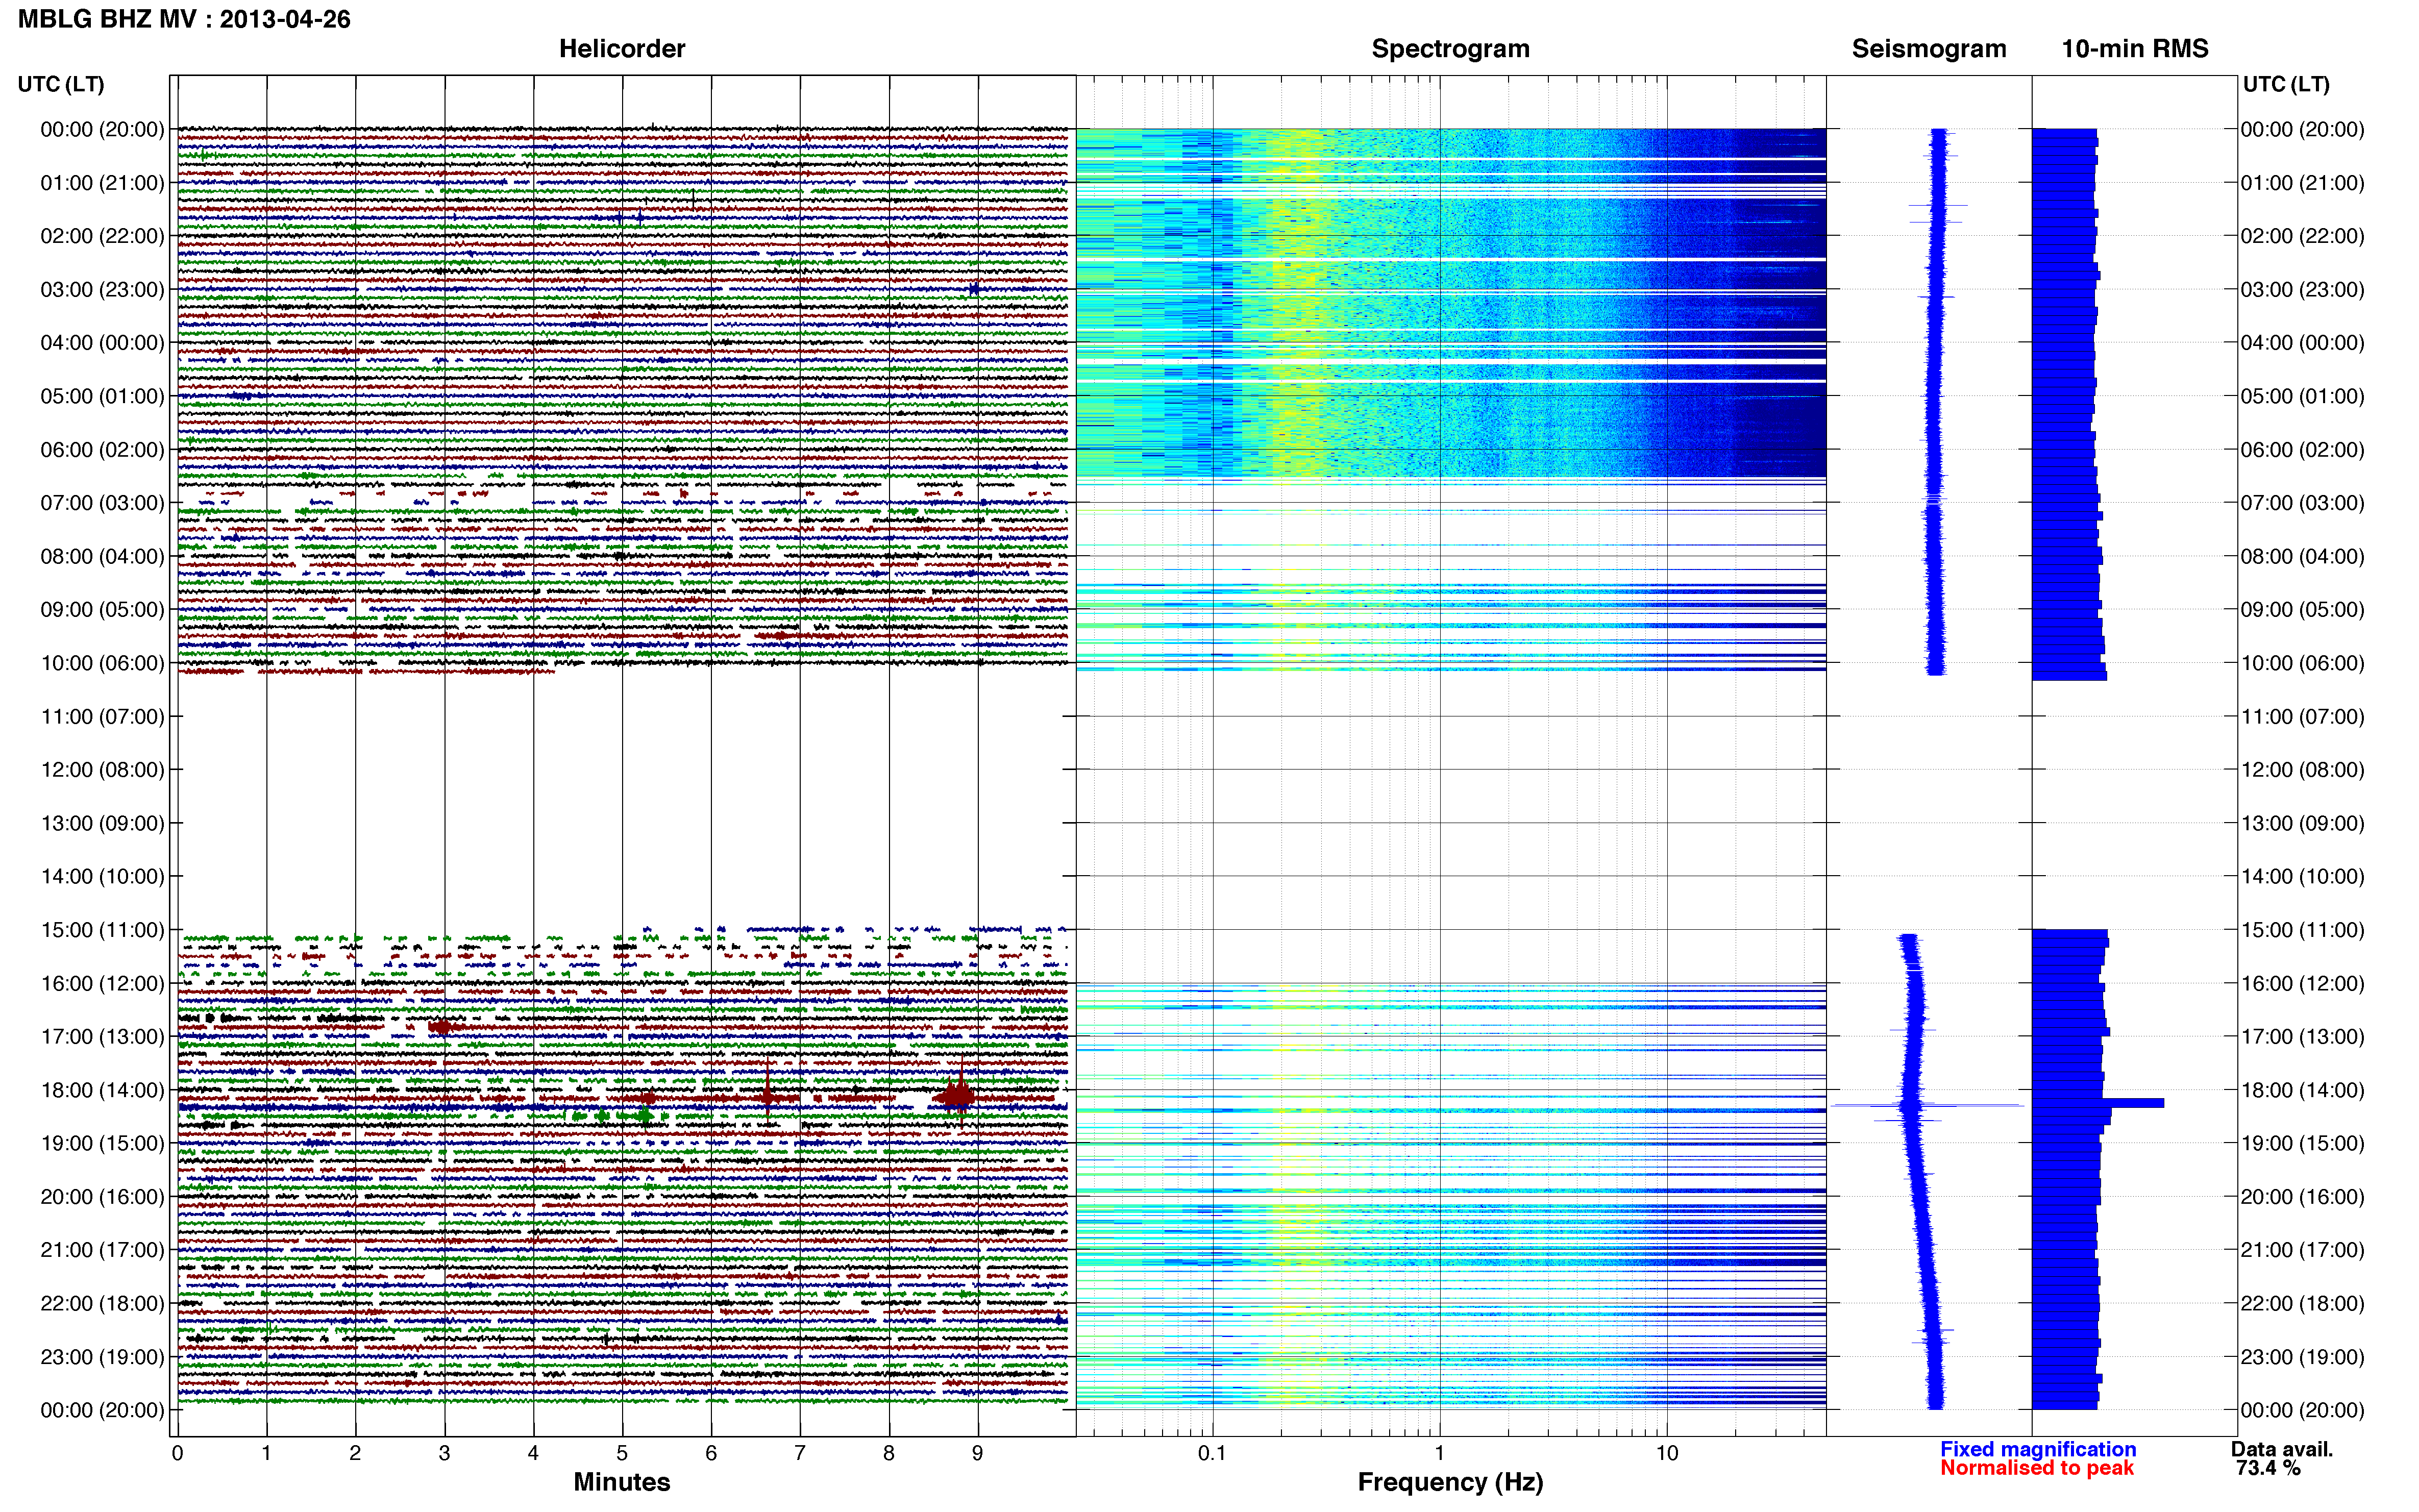Click the left-axis '23:00 (19:00)' time label
This screenshot has height=1512, width=2419.
(x=102, y=1357)
